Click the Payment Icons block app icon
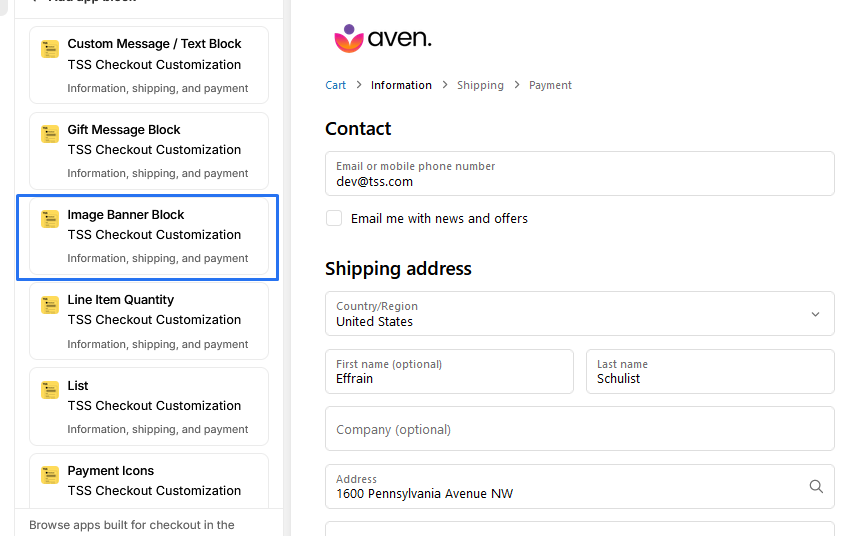The width and height of the screenshot is (855, 536). (50, 475)
